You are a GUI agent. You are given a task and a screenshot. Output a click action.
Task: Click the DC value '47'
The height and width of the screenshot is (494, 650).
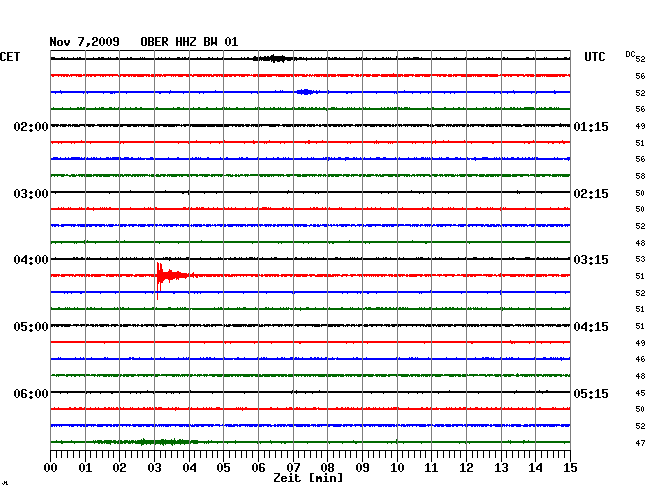pyautogui.click(x=640, y=443)
